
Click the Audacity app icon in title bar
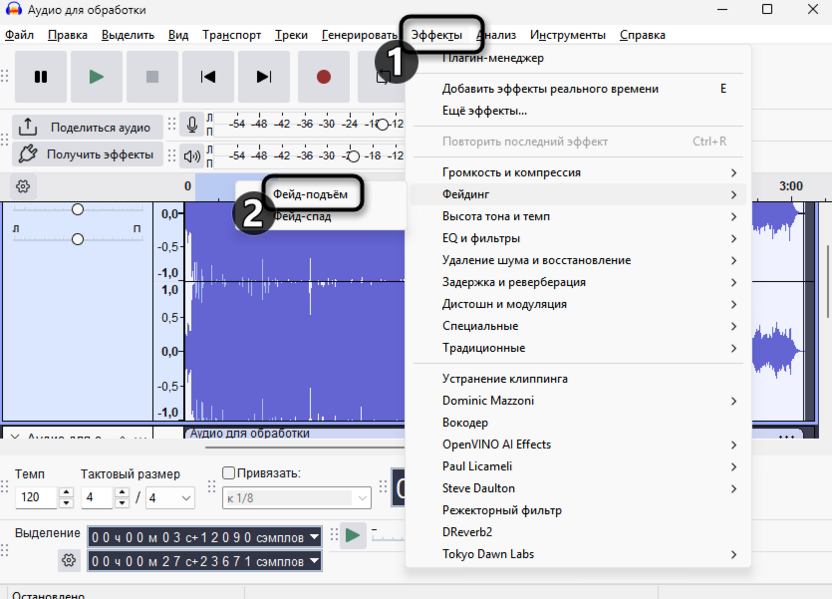coord(13,9)
